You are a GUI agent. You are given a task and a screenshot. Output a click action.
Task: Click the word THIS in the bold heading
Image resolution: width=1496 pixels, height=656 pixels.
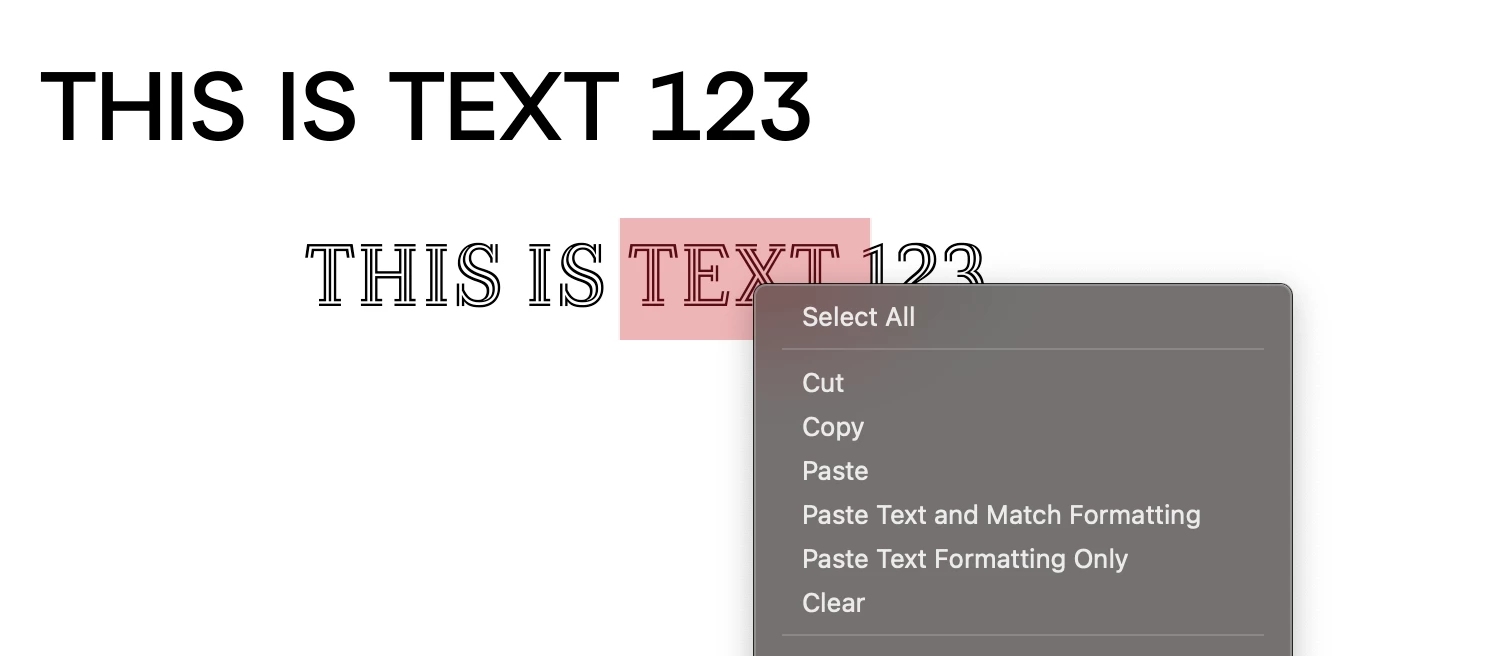tap(143, 106)
